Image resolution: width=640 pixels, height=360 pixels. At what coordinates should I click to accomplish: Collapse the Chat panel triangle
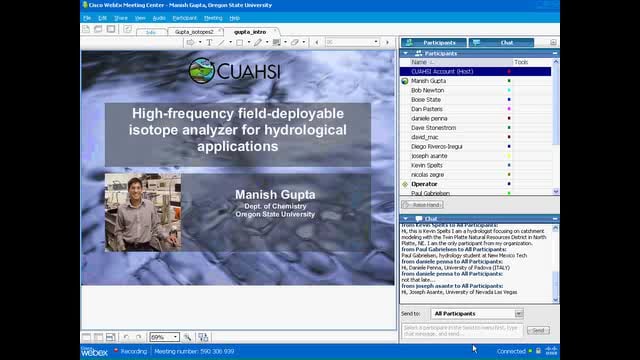pyautogui.click(x=406, y=219)
